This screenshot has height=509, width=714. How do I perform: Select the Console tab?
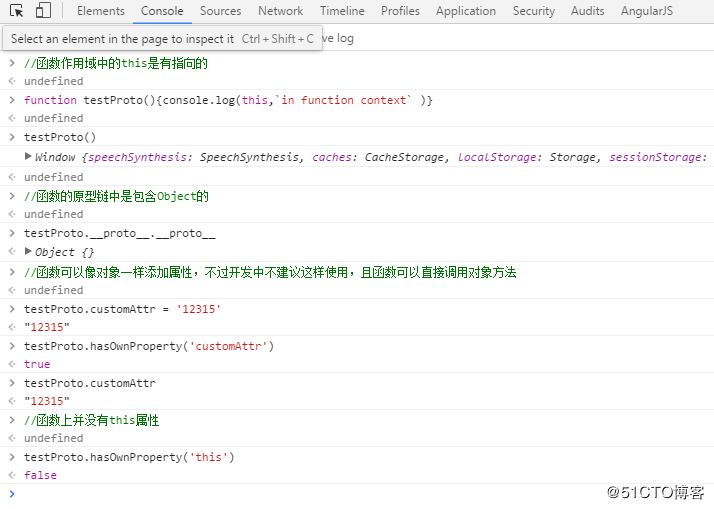[162, 11]
